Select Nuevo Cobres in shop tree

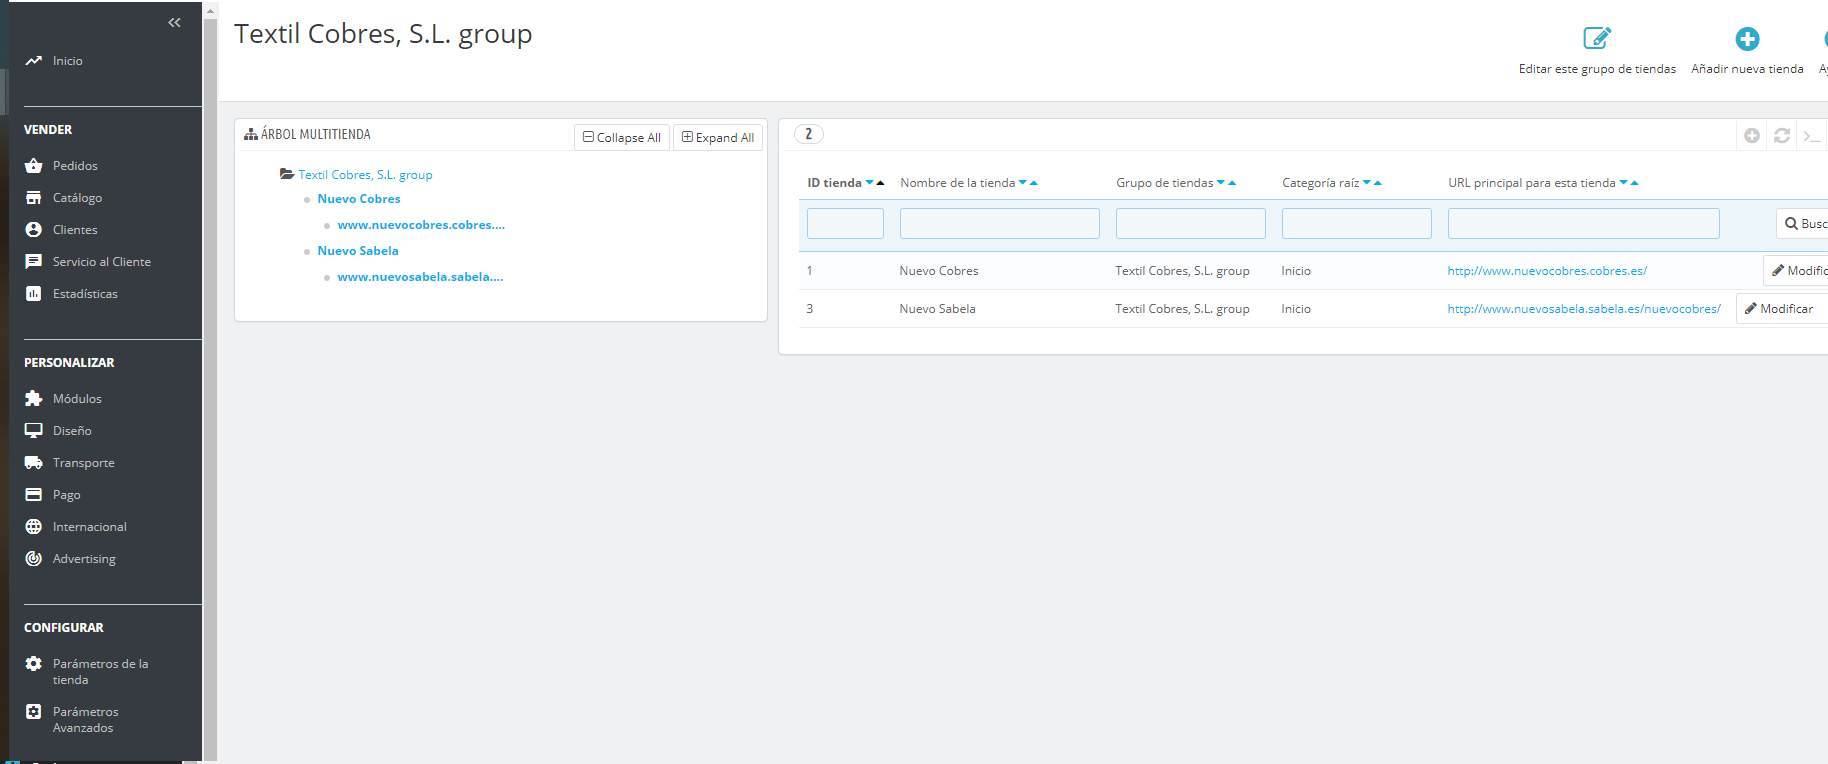359,199
